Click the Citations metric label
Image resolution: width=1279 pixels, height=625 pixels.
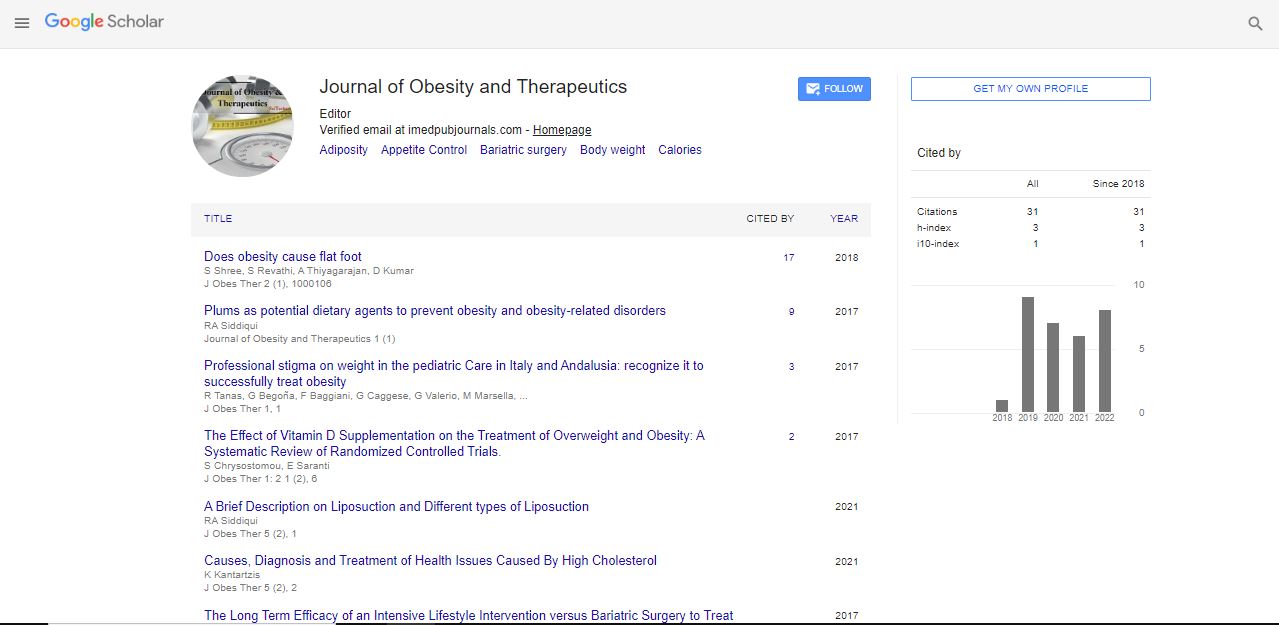click(x=937, y=212)
